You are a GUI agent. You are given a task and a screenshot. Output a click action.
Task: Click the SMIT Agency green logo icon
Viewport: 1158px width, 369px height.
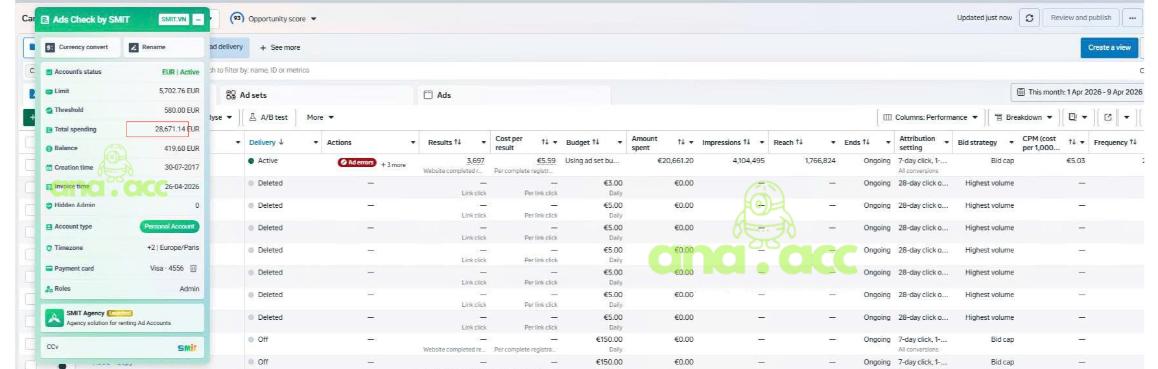54,318
